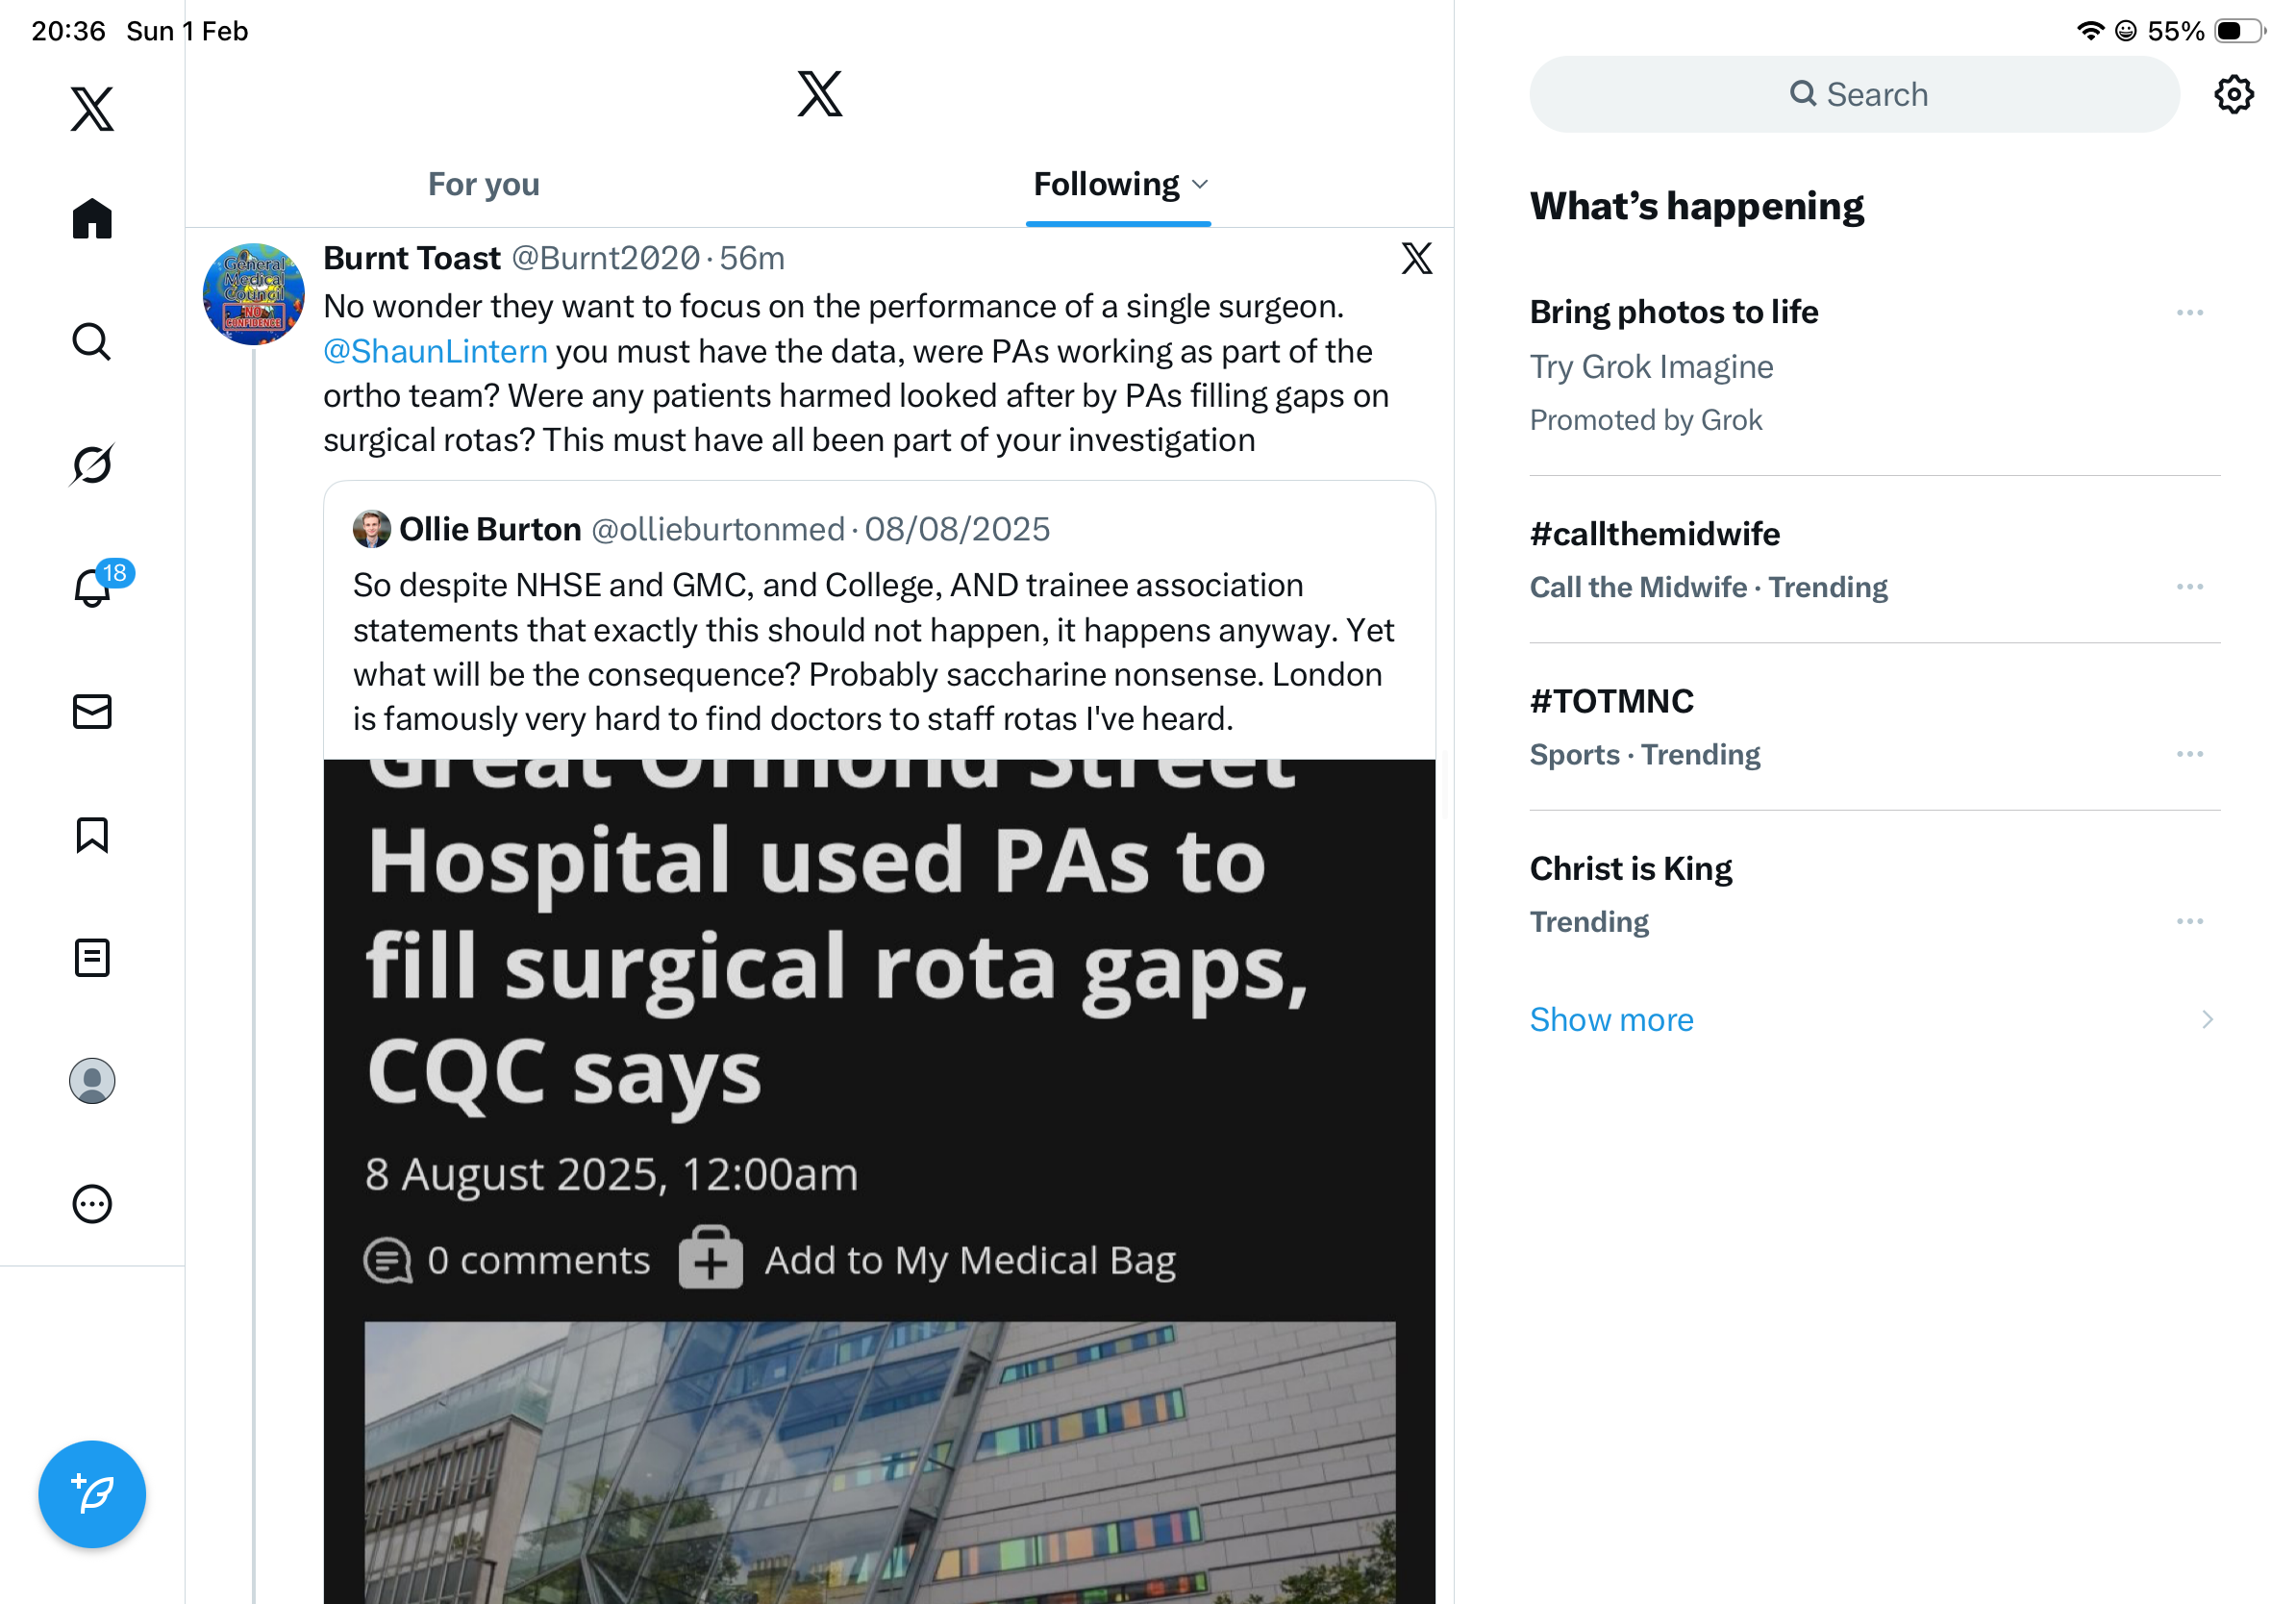Screen dimensions: 2296x1604
Task: Open Explore search icon in sidebar
Action: coord(92,342)
